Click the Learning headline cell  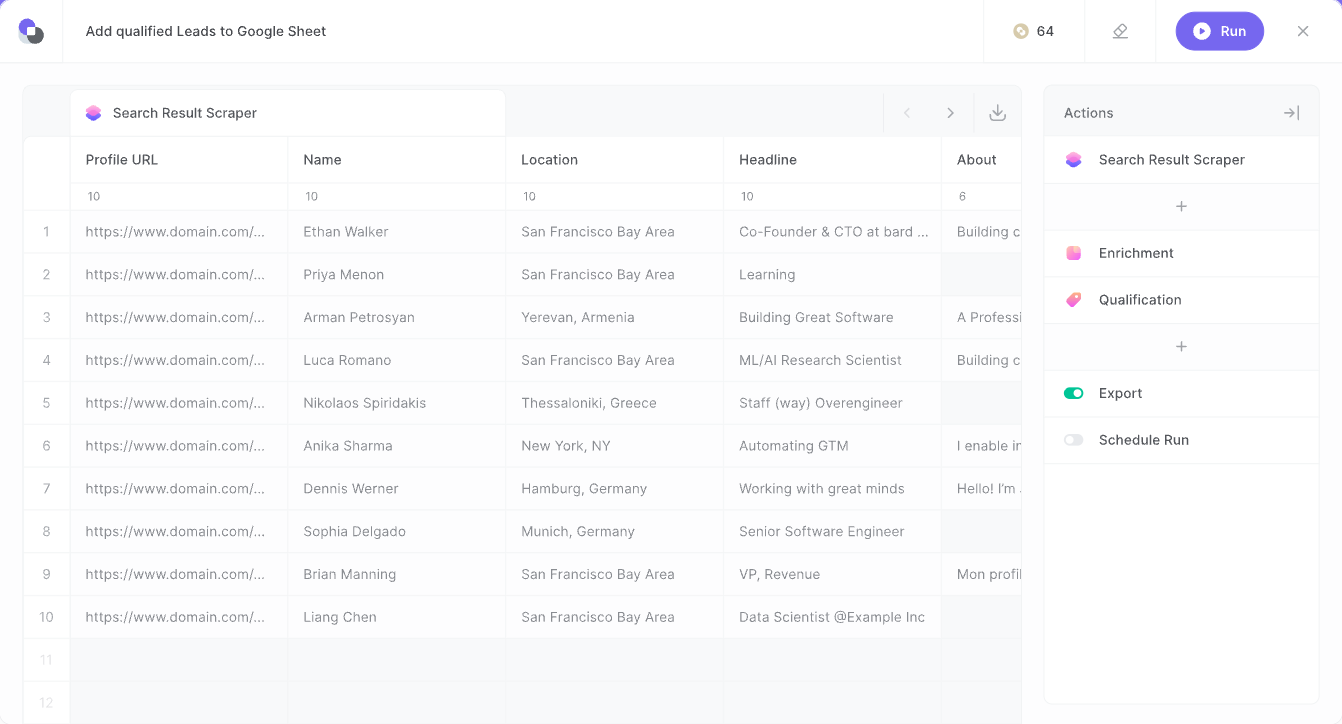point(833,275)
